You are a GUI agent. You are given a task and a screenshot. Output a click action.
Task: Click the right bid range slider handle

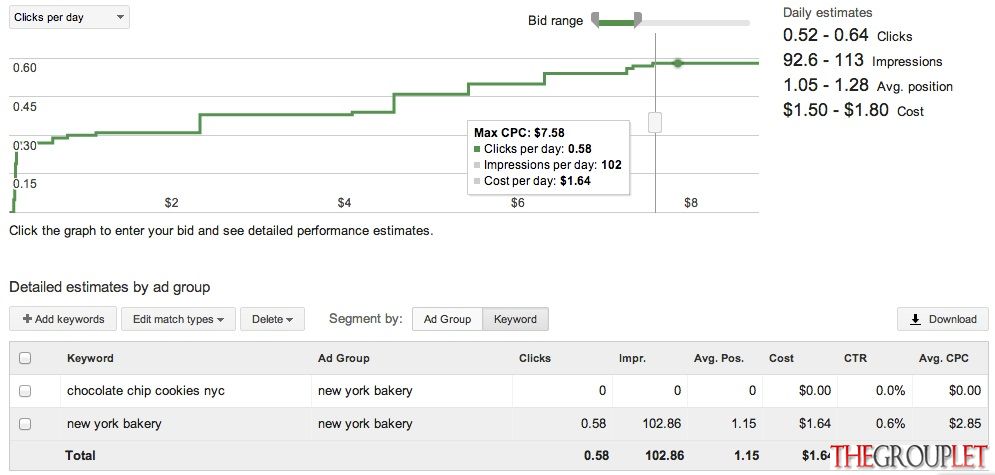638,20
